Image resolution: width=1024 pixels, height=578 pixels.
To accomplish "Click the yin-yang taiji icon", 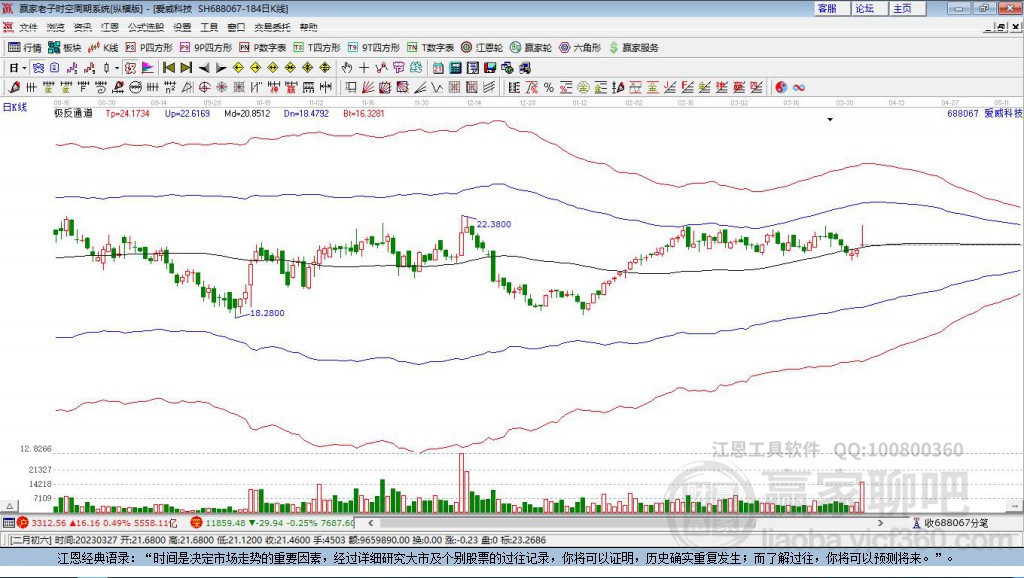I will point(780,88).
